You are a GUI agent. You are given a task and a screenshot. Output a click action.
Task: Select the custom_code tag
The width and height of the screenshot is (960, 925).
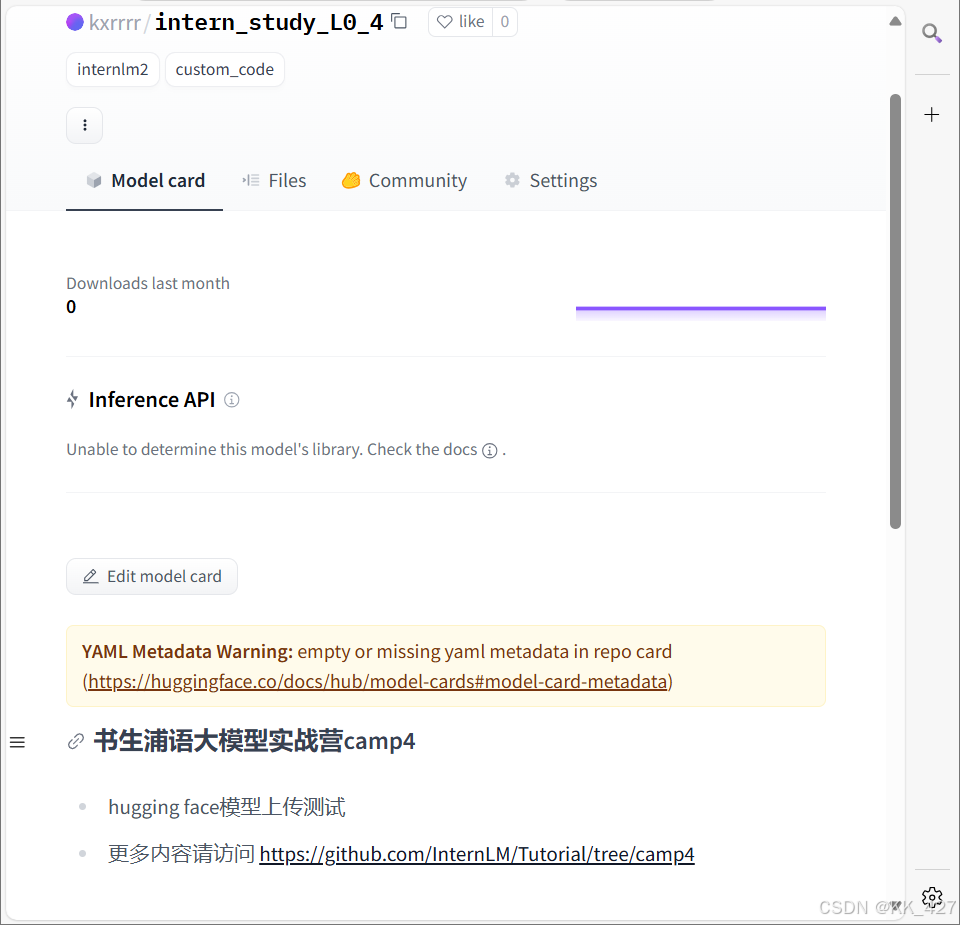225,70
